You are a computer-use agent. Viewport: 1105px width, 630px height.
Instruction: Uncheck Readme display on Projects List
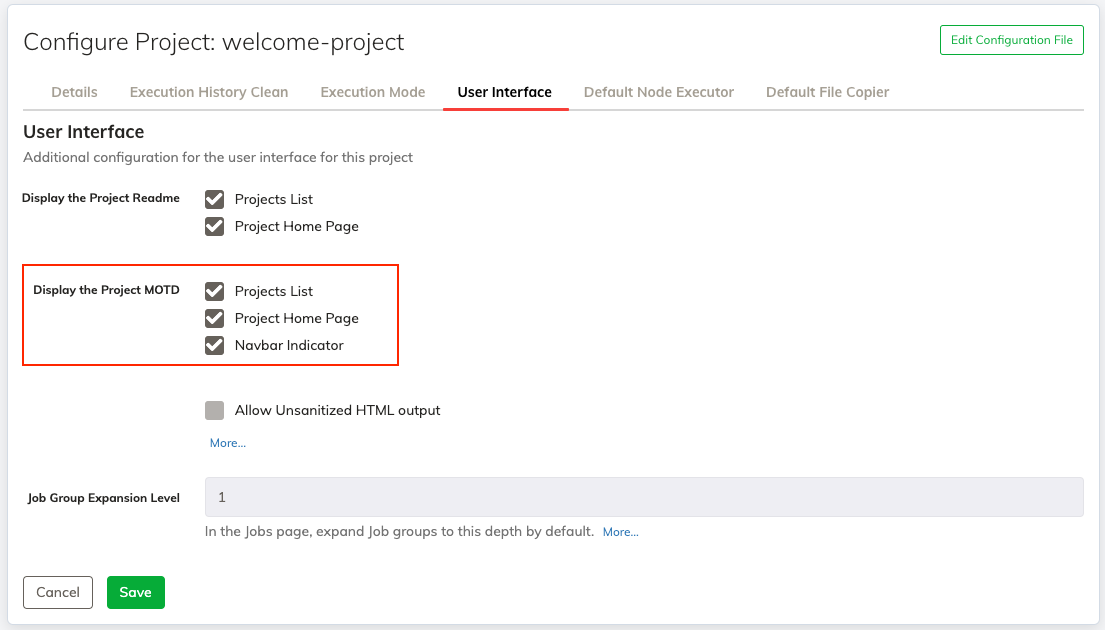[x=214, y=199]
